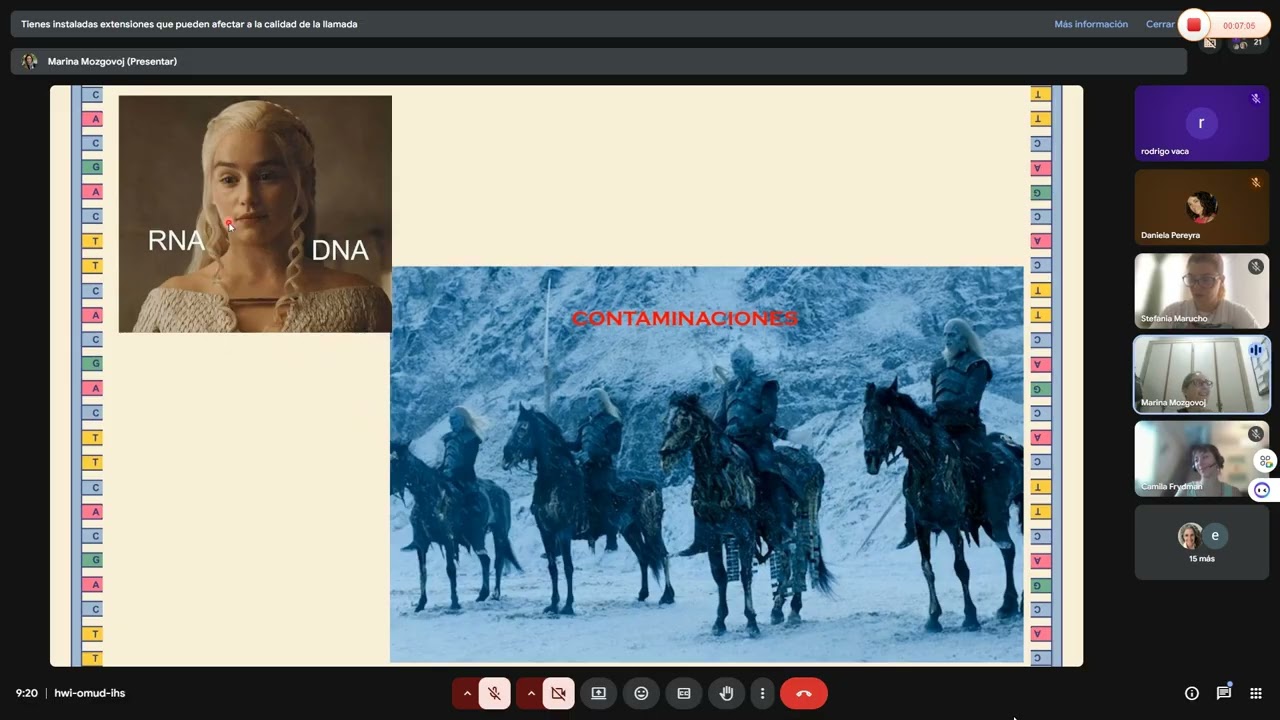Open the activities grid icon
Screen dimensions: 1280x720
coord(1256,693)
